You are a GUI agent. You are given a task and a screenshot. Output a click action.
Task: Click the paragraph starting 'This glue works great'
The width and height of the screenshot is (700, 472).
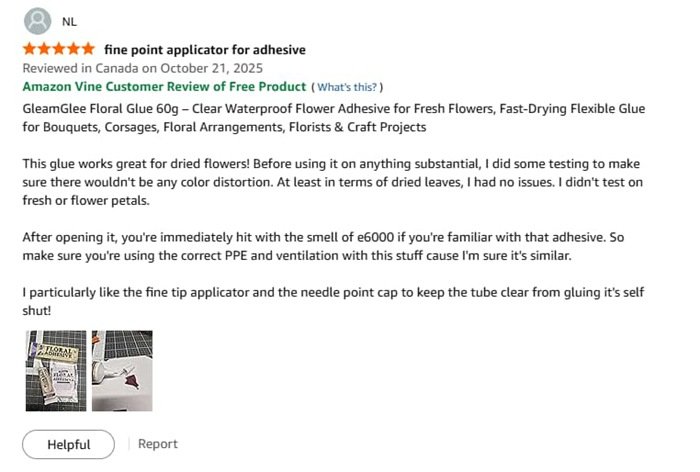pyautogui.click(x=330, y=181)
